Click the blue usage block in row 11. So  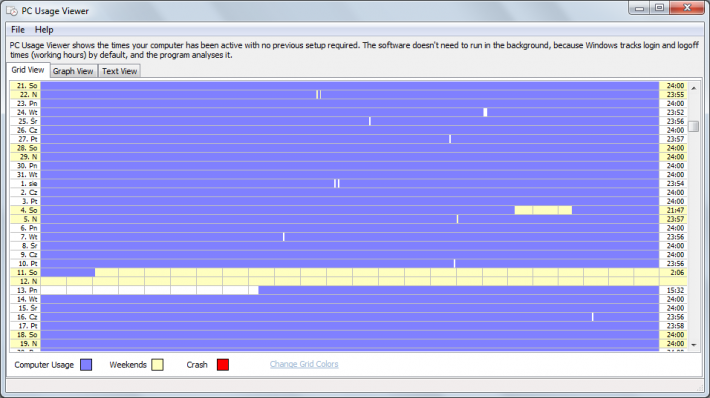(x=68, y=273)
